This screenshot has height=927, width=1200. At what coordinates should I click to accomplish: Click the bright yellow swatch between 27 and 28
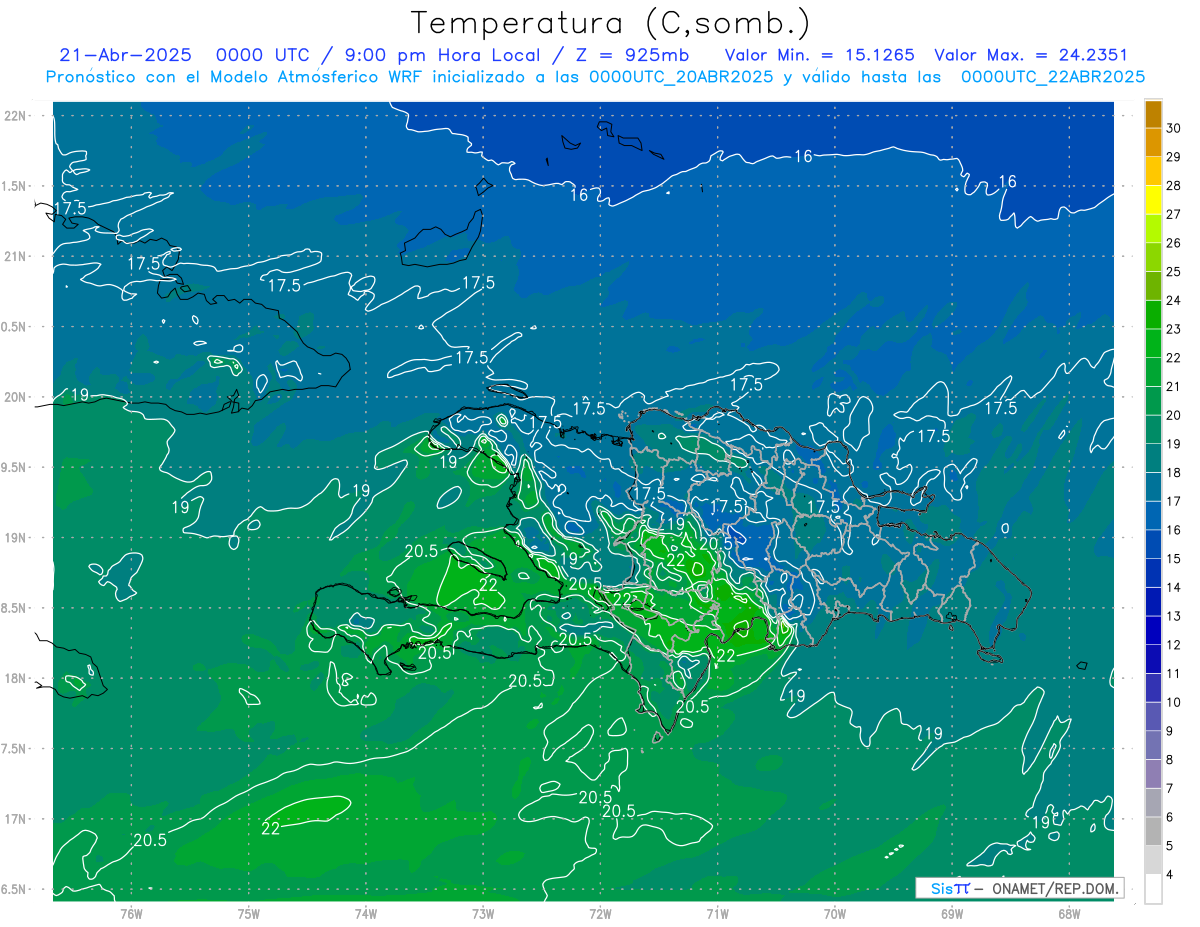click(1153, 200)
